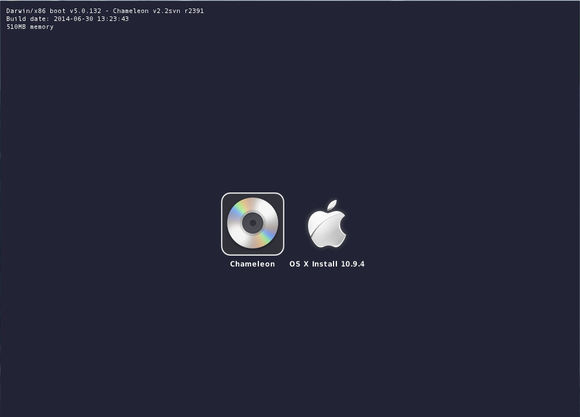Choose the Apple logo boot entry

[327, 224]
